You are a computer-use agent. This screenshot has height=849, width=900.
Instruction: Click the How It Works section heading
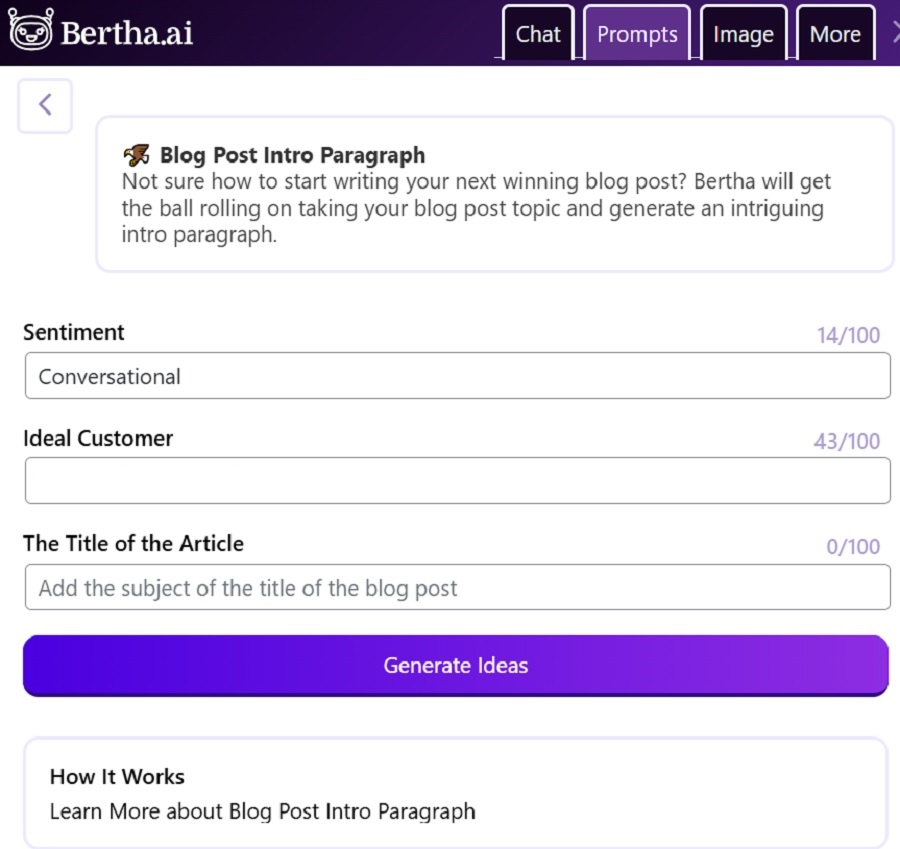click(x=117, y=776)
